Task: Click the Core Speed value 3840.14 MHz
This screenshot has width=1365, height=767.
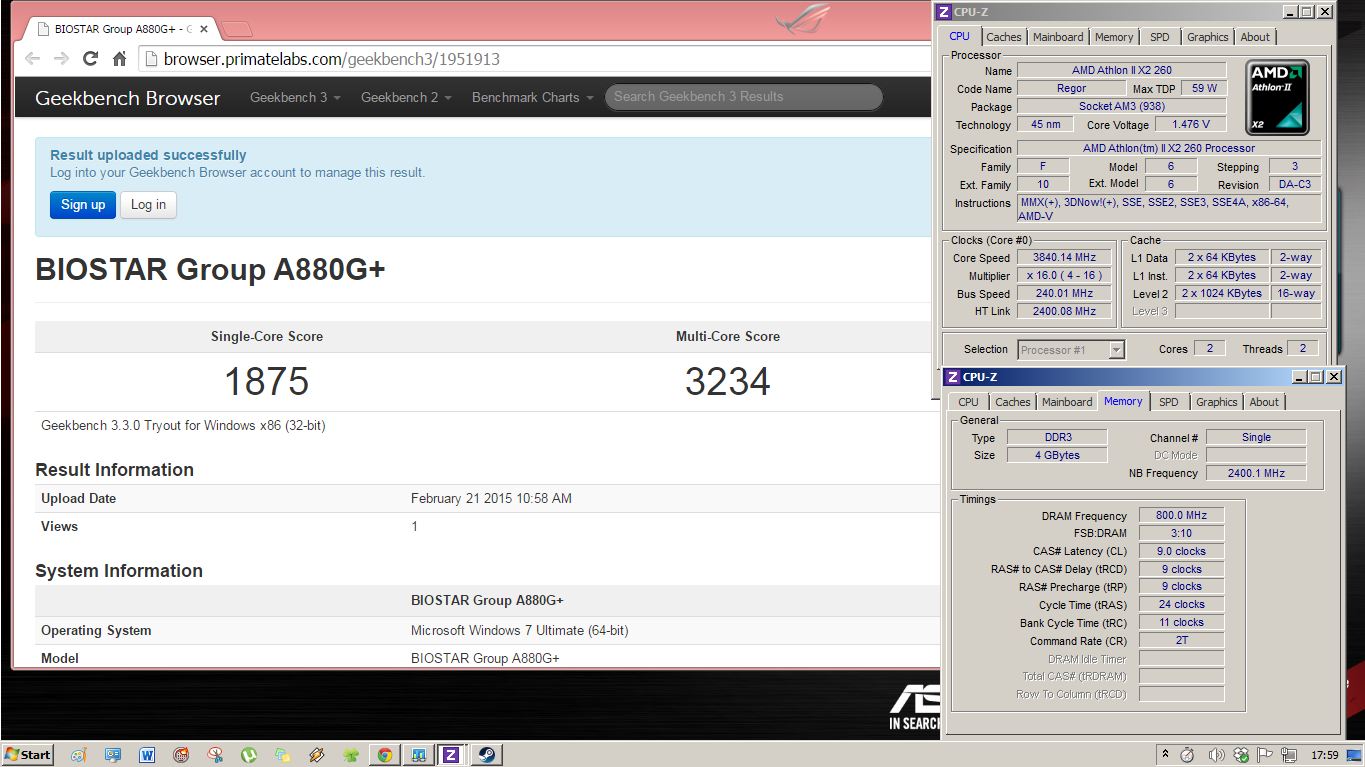Action: [x=1064, y=257]
